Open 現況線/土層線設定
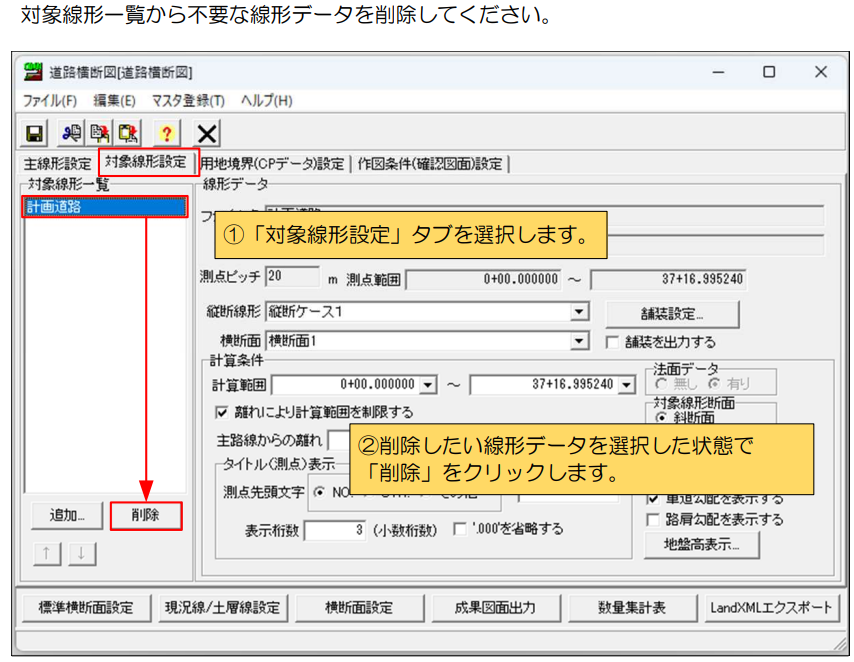This screenshot has width=854, height=662. (222, 608)
